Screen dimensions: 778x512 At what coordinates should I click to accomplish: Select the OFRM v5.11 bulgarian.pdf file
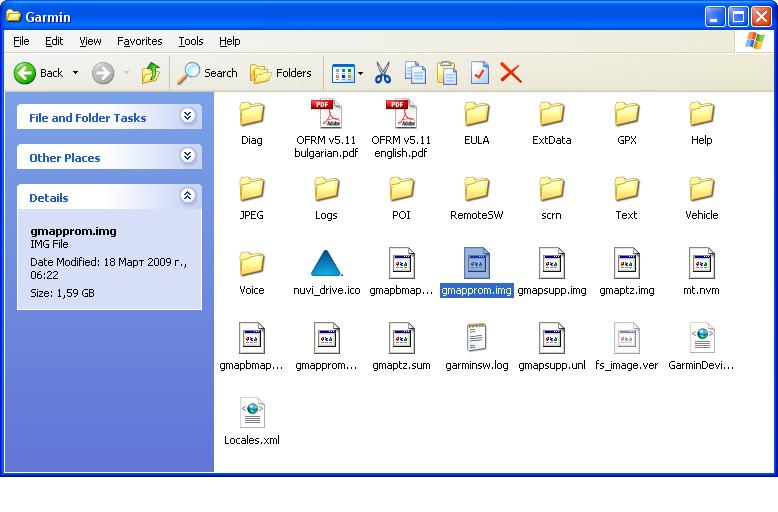[x=326, y=116]
